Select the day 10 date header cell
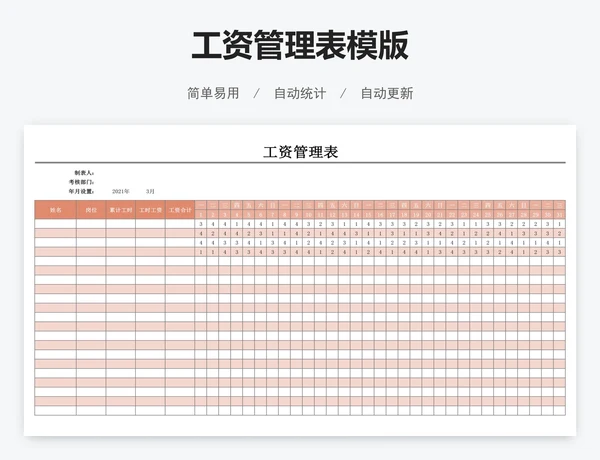The image size is (600, 460). 308,215
